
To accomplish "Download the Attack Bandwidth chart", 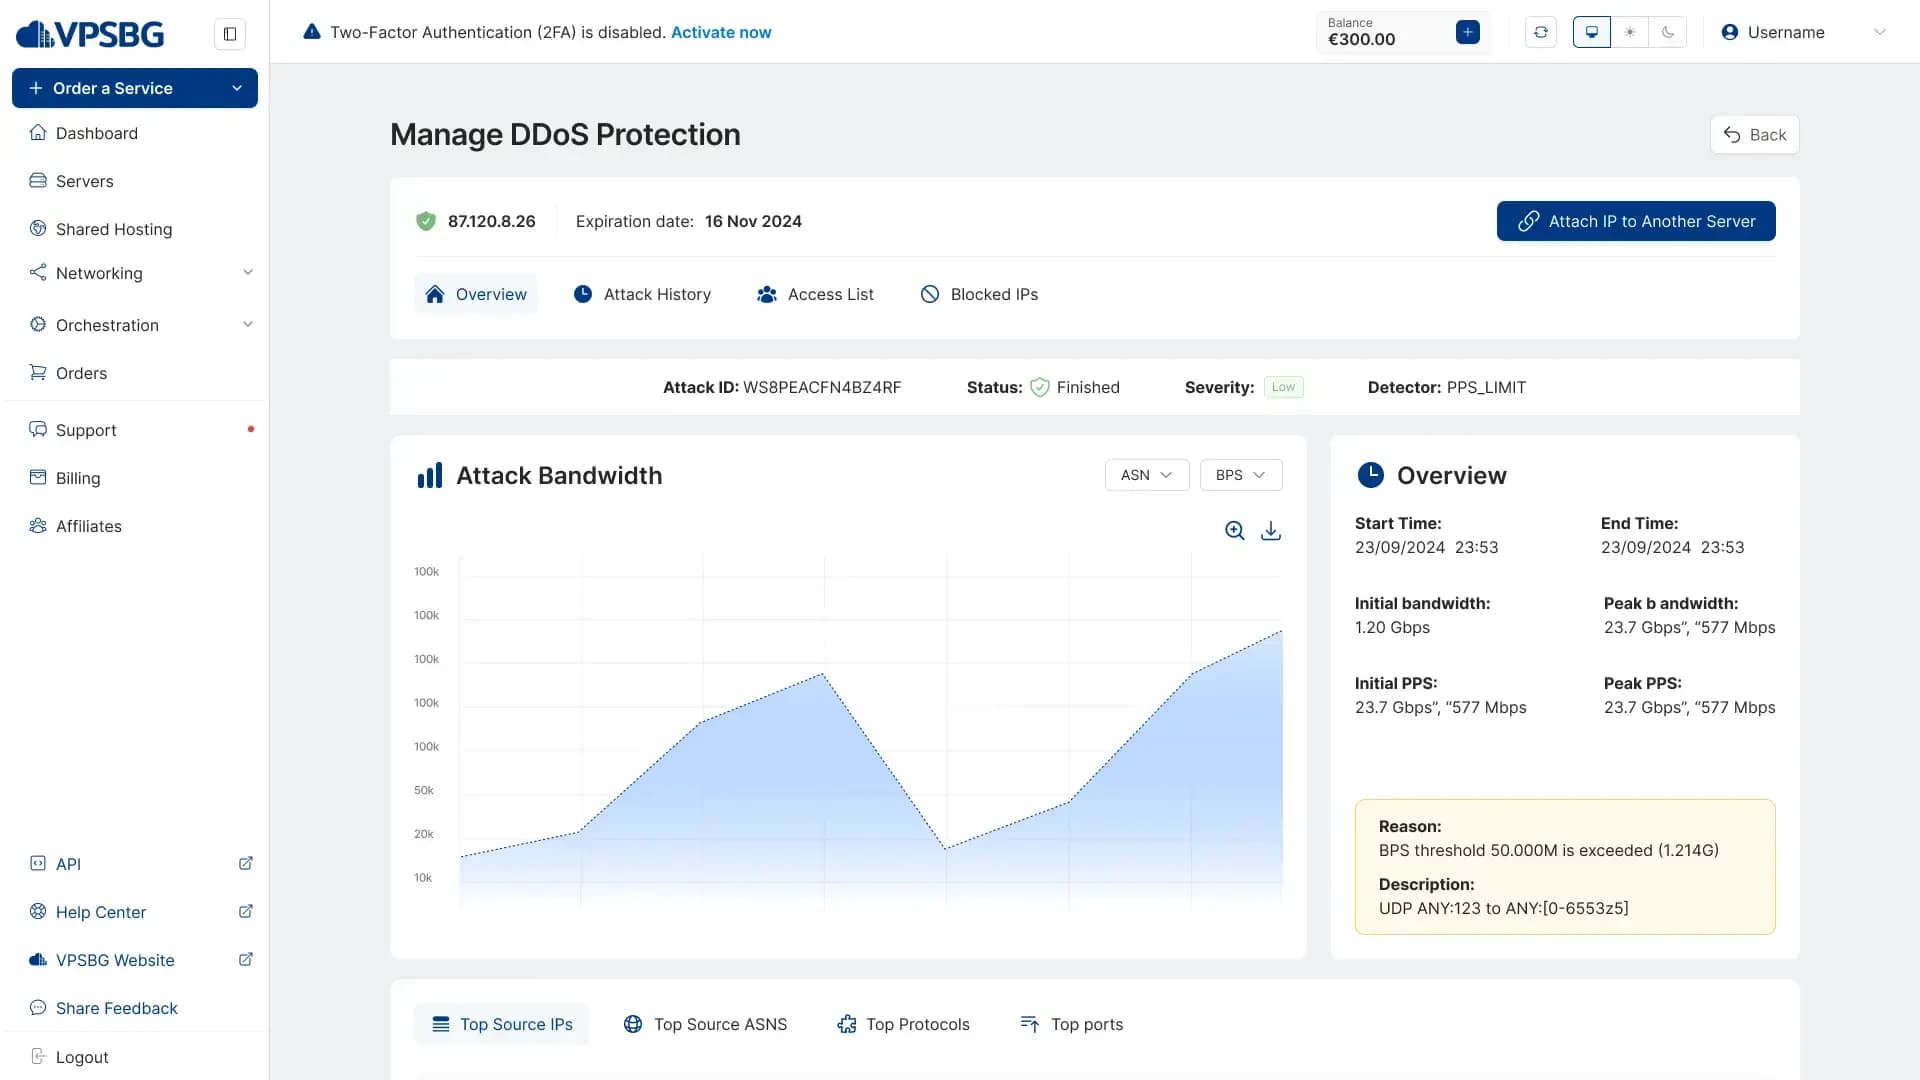I will (1271, 531).
